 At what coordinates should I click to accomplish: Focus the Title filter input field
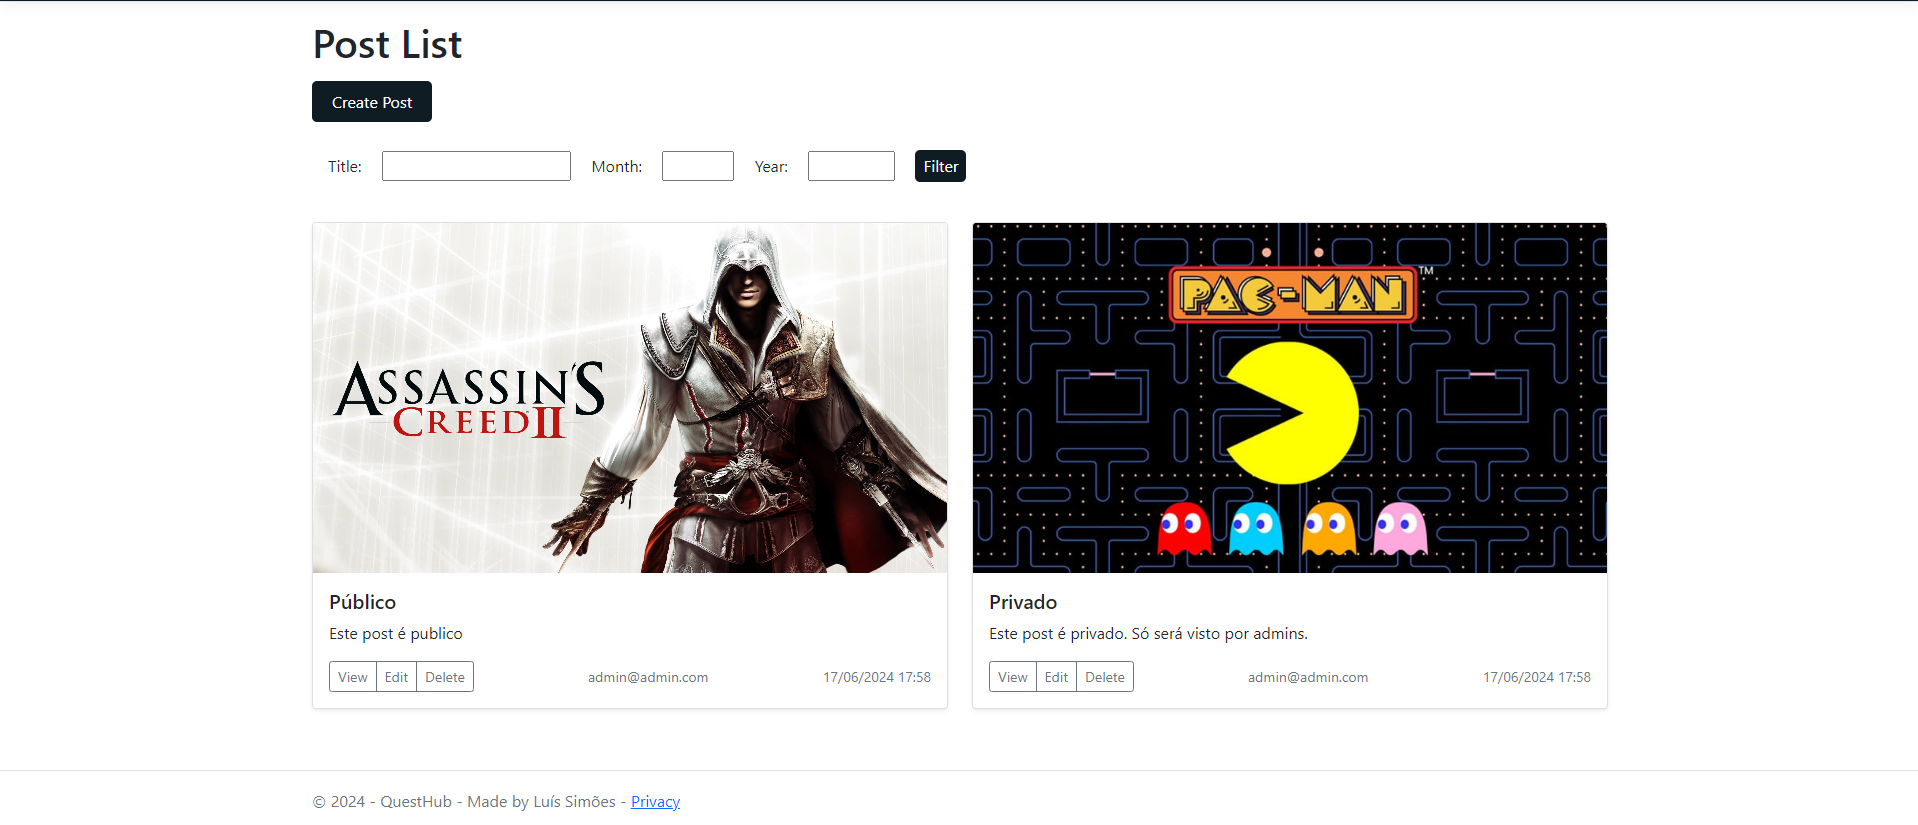click(x=476, y=166)
